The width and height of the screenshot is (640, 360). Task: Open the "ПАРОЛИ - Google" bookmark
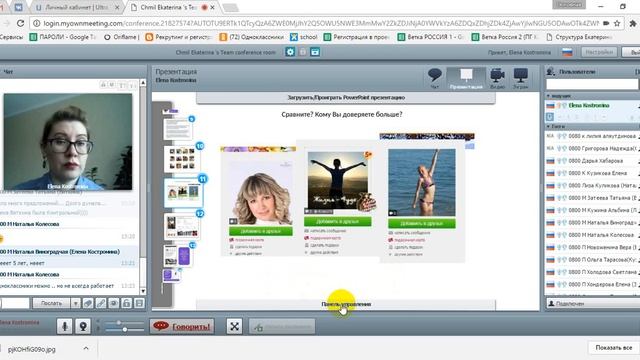point(63,37)
